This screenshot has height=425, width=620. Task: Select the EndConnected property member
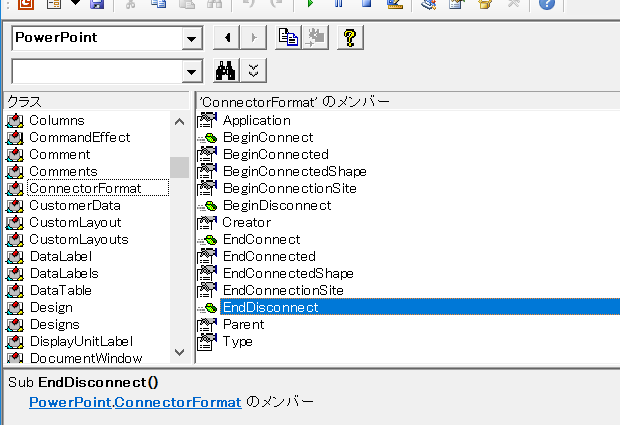pyautogui.click(x=269, y=257)
